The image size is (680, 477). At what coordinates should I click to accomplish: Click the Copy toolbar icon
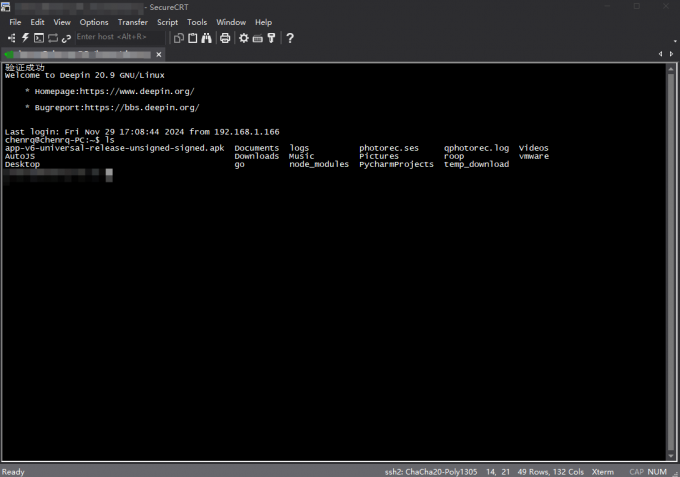[179, 38]
